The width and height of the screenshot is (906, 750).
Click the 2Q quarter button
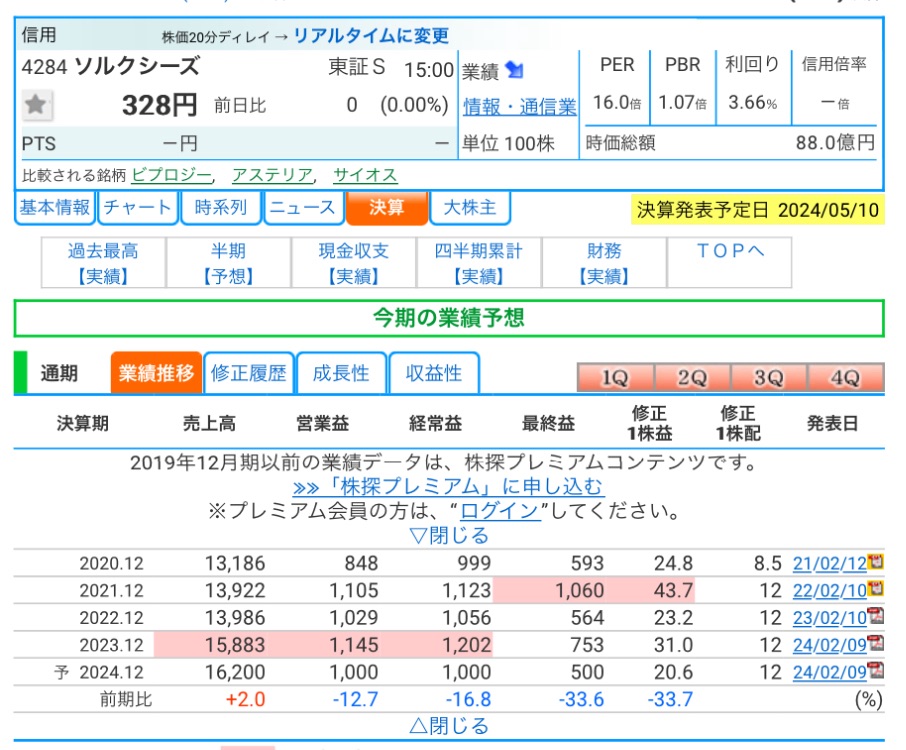click(692, 378)
